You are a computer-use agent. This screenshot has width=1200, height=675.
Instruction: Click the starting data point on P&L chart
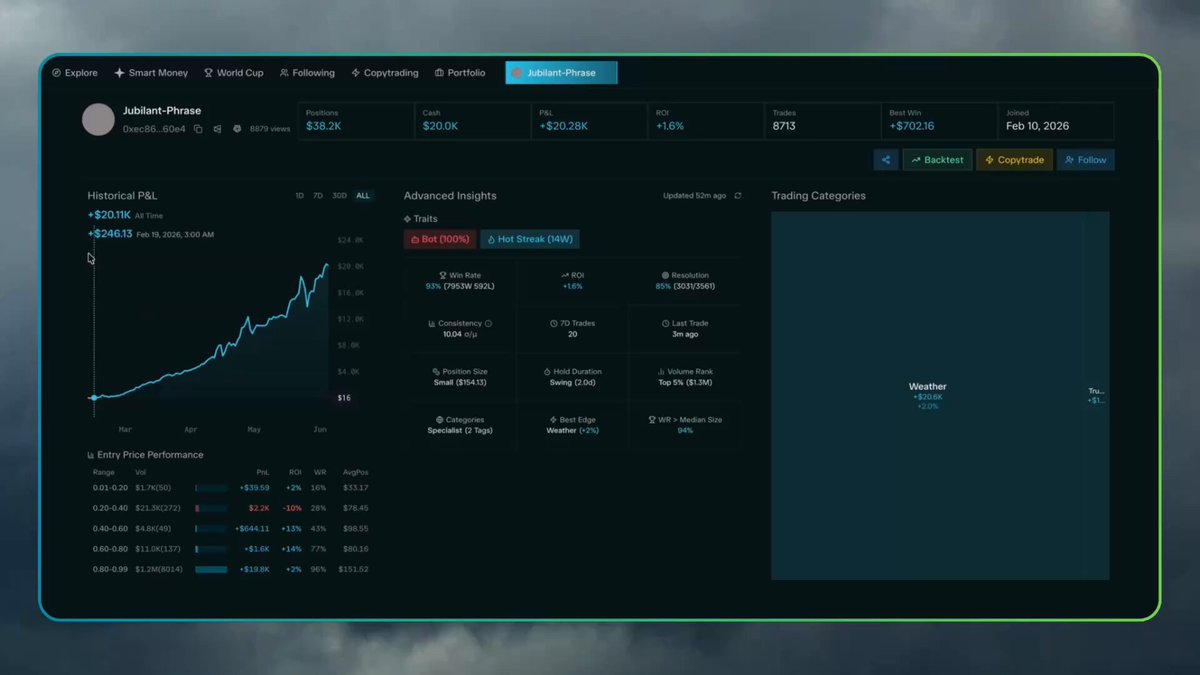pyautogui.click(x=94, y=398)
